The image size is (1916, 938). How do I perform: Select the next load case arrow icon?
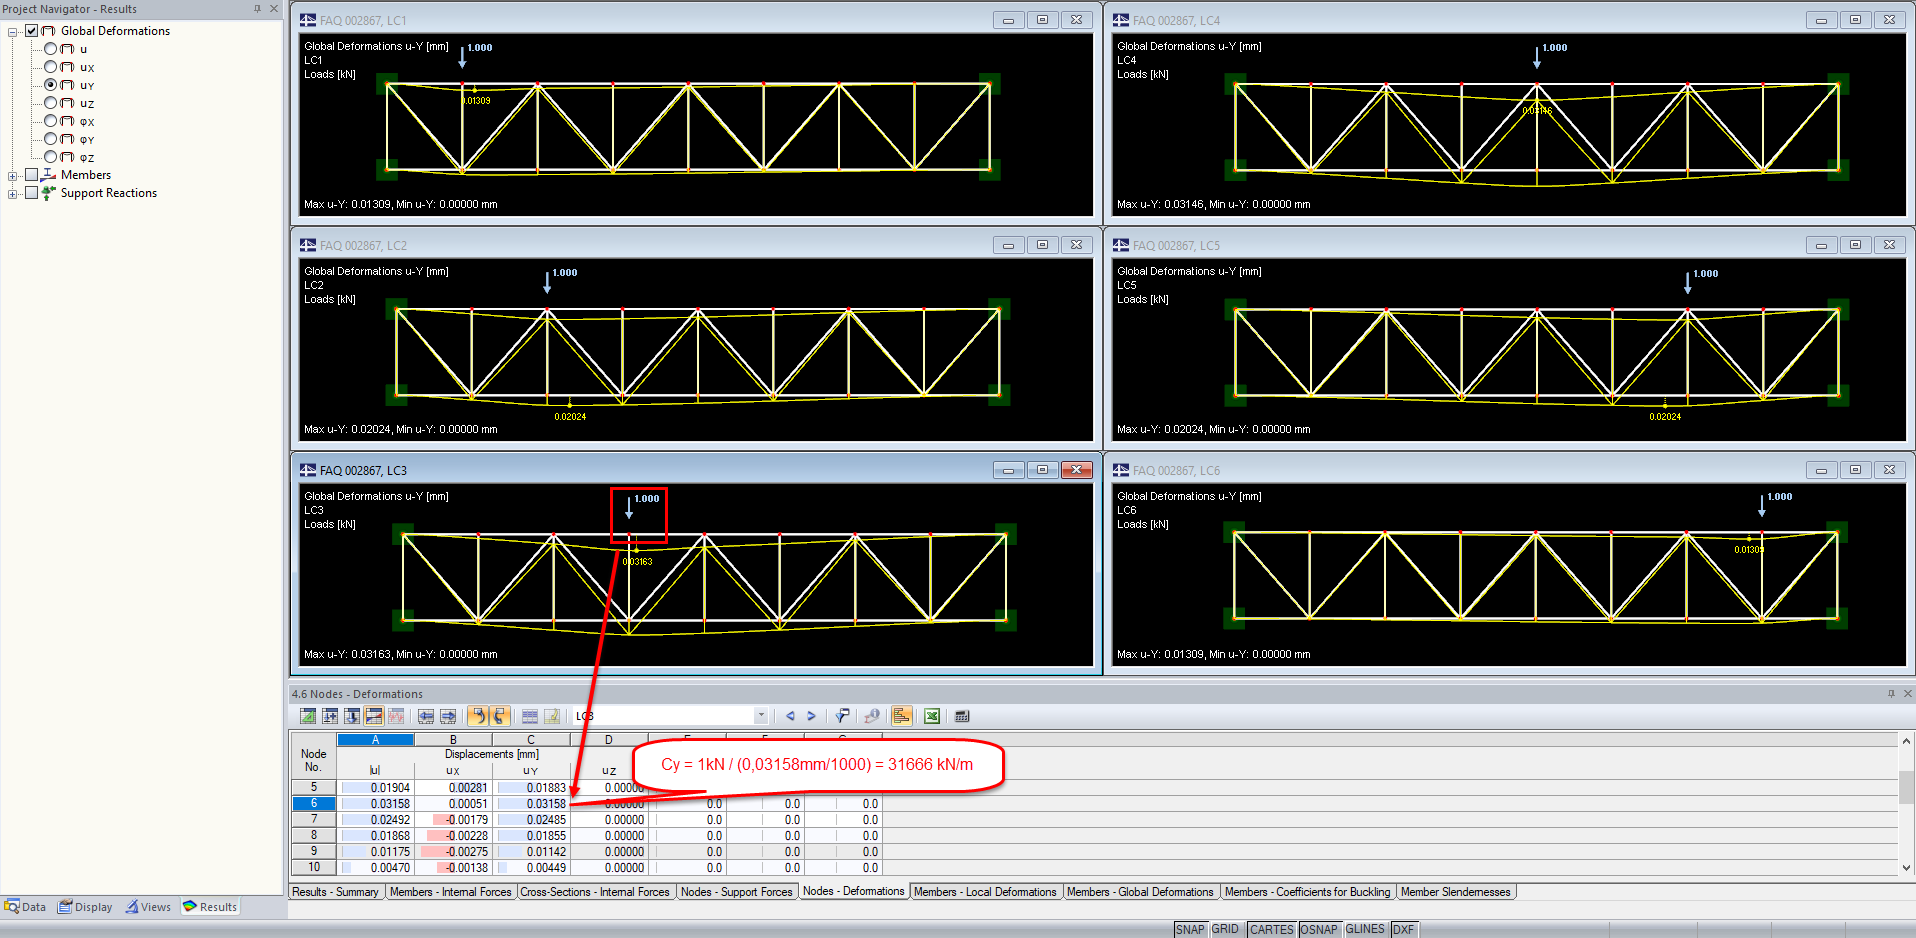pyautogui.click(x=811, y=716)
